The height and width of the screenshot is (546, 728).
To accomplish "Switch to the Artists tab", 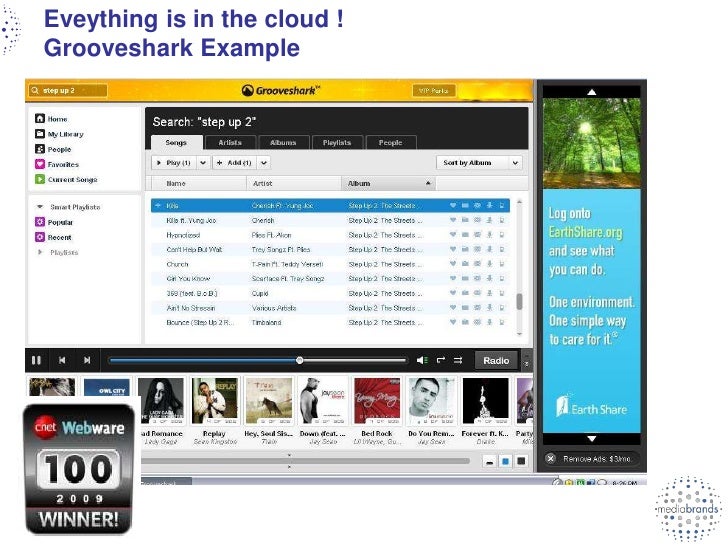I will [x=230, y=143].
